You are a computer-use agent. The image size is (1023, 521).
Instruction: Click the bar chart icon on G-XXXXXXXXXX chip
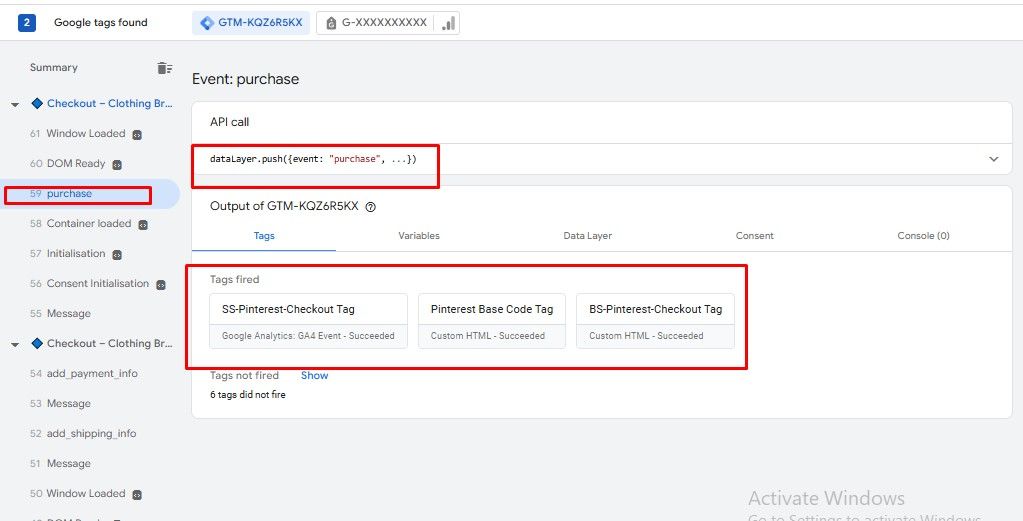click(448, 23)
